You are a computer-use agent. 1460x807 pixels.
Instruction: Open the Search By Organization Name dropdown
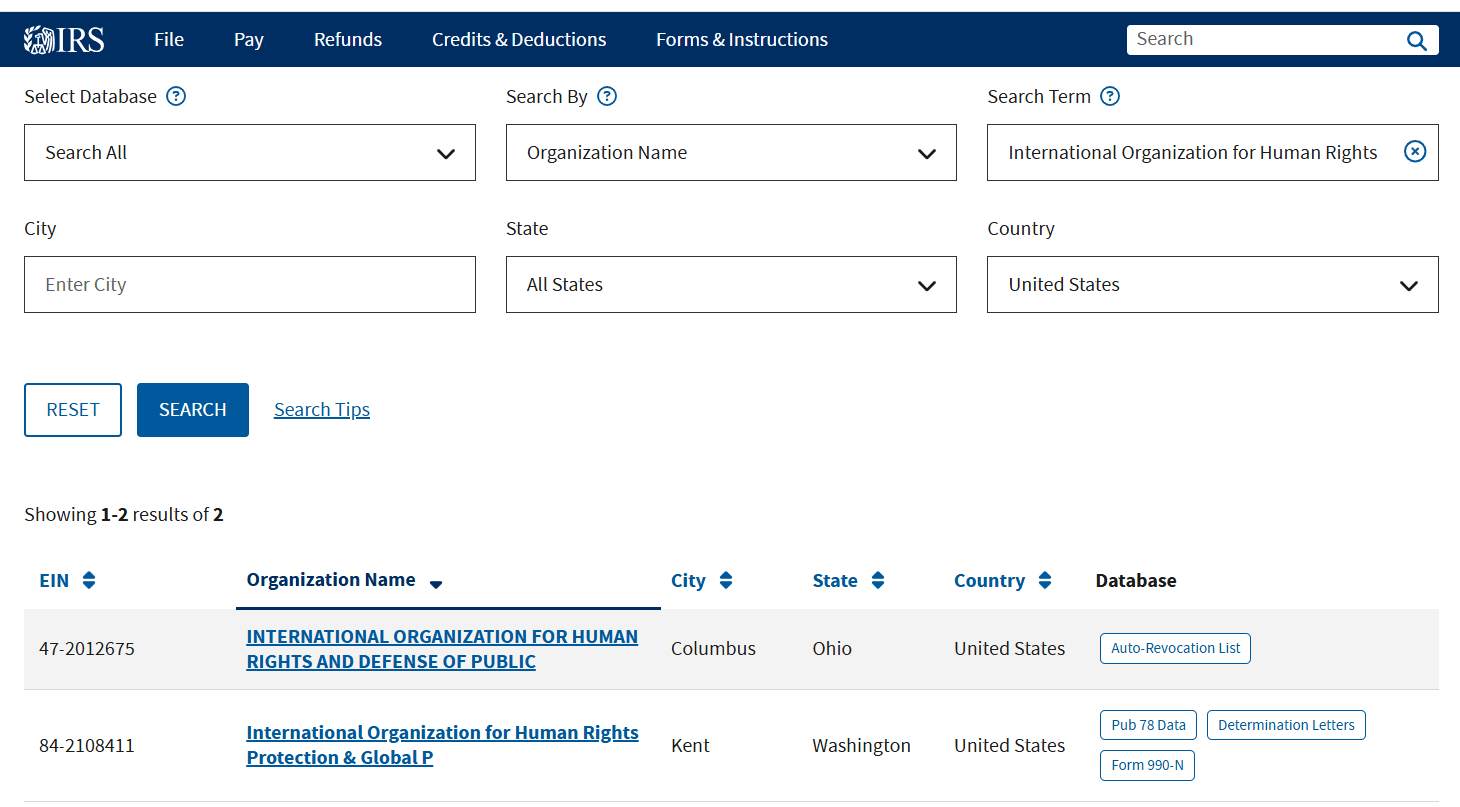click(731, 153)
